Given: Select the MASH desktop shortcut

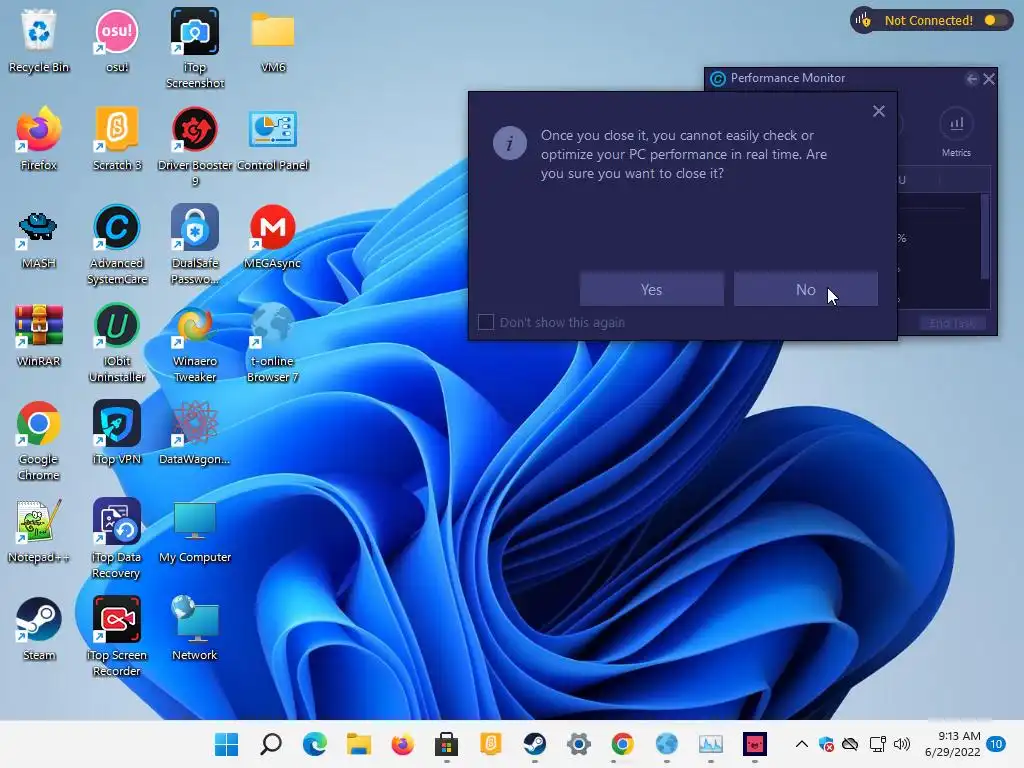Looking at the screenshot, I should pyautogui.click(x=39, y=237).
